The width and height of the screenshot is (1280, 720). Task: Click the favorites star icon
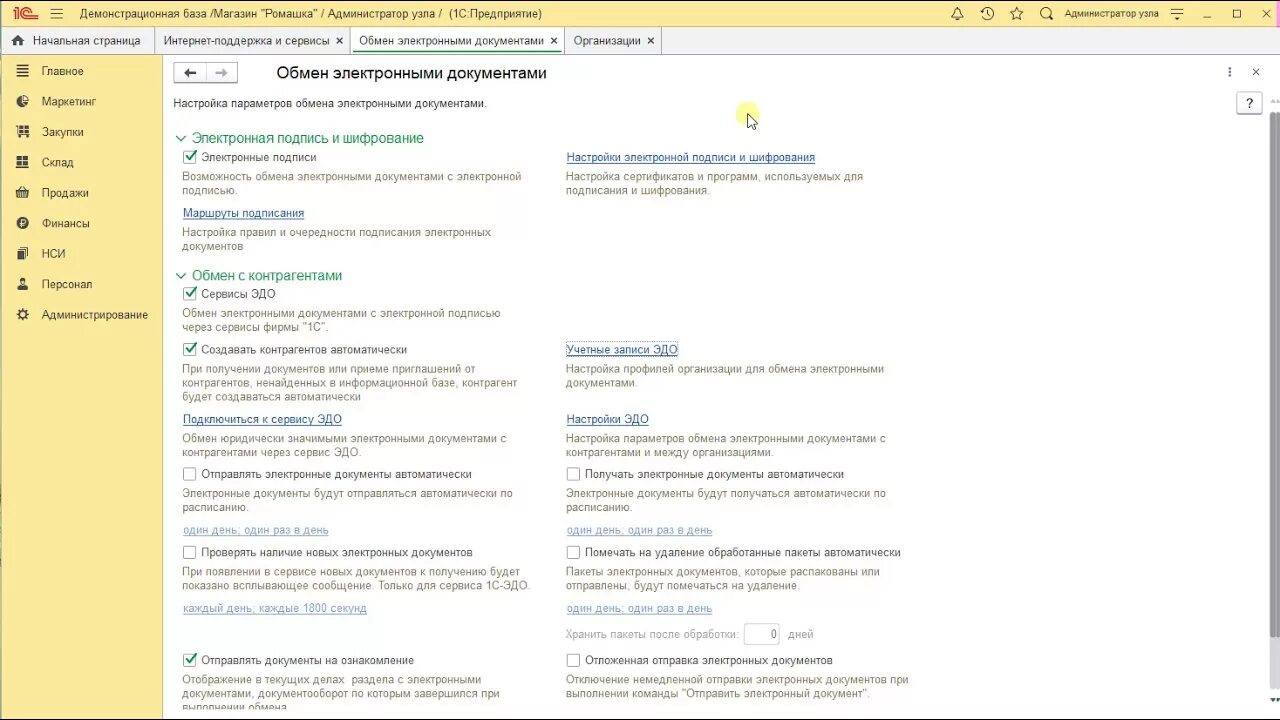pyautogui.click(x=1017, y=14)
